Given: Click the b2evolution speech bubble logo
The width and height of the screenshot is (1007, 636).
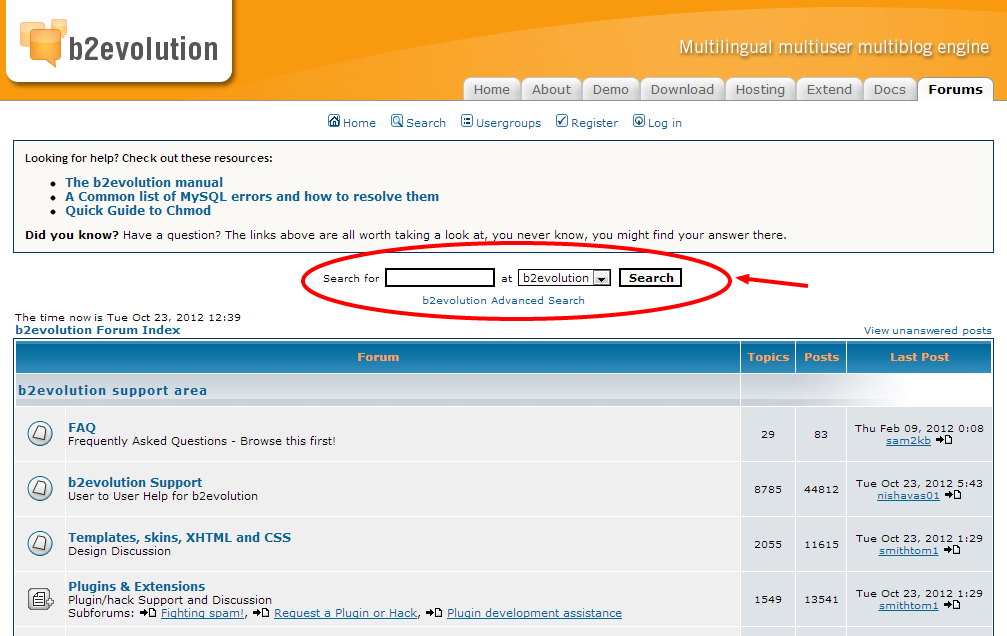Looking at the screenshot, I should pyautogui.click(x=43, y=42).
